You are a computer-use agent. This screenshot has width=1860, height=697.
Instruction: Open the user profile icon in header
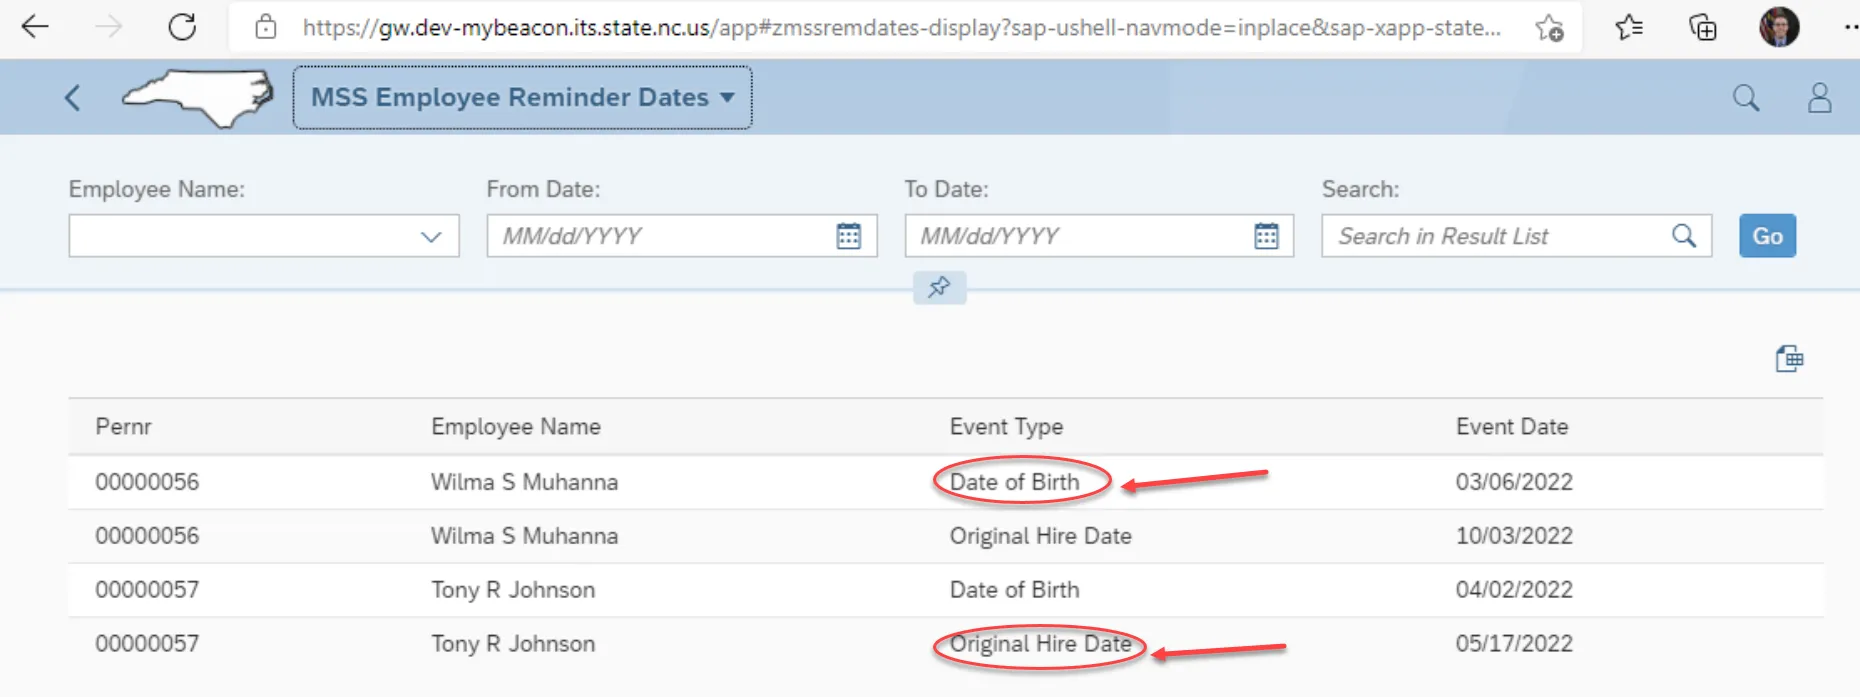click(1819, 98)
